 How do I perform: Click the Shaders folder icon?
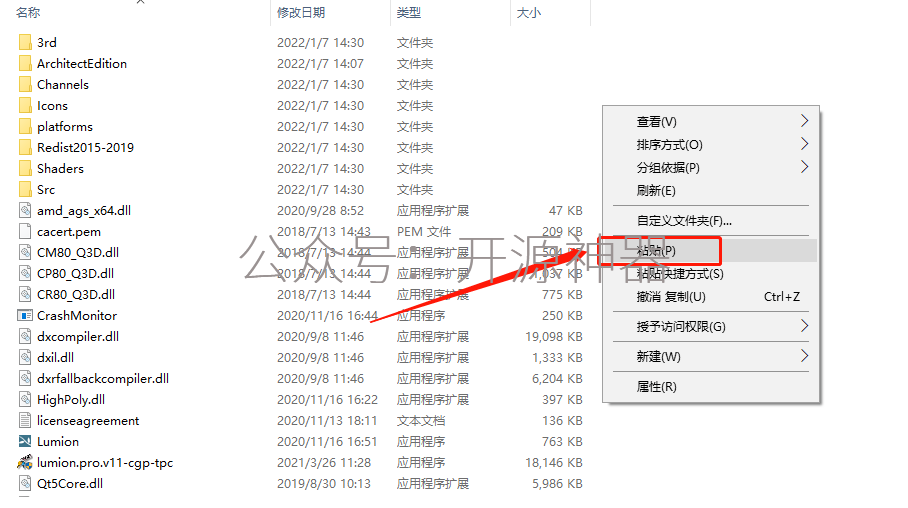pyautogui.click(x=25, y=169)
